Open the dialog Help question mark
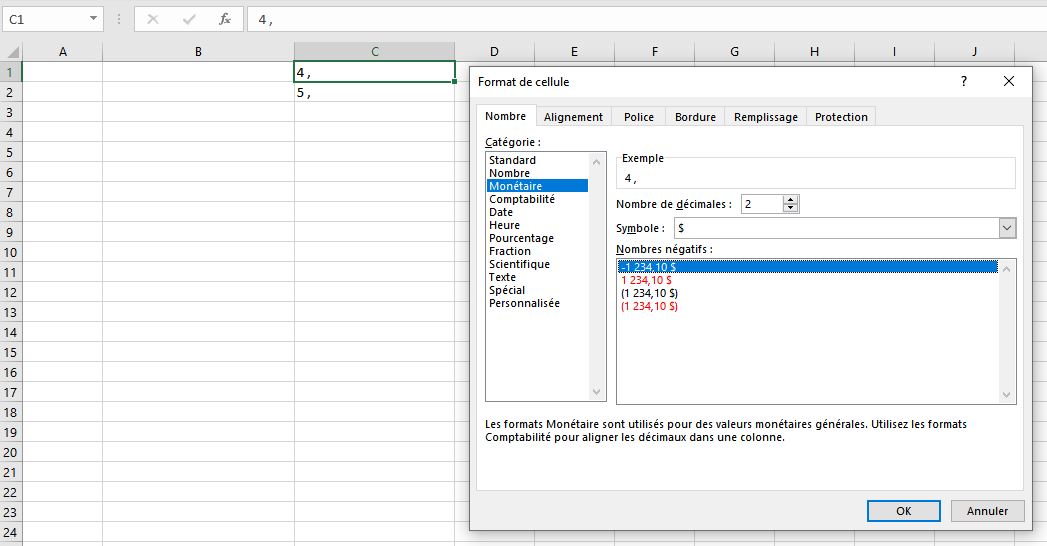 964,81
